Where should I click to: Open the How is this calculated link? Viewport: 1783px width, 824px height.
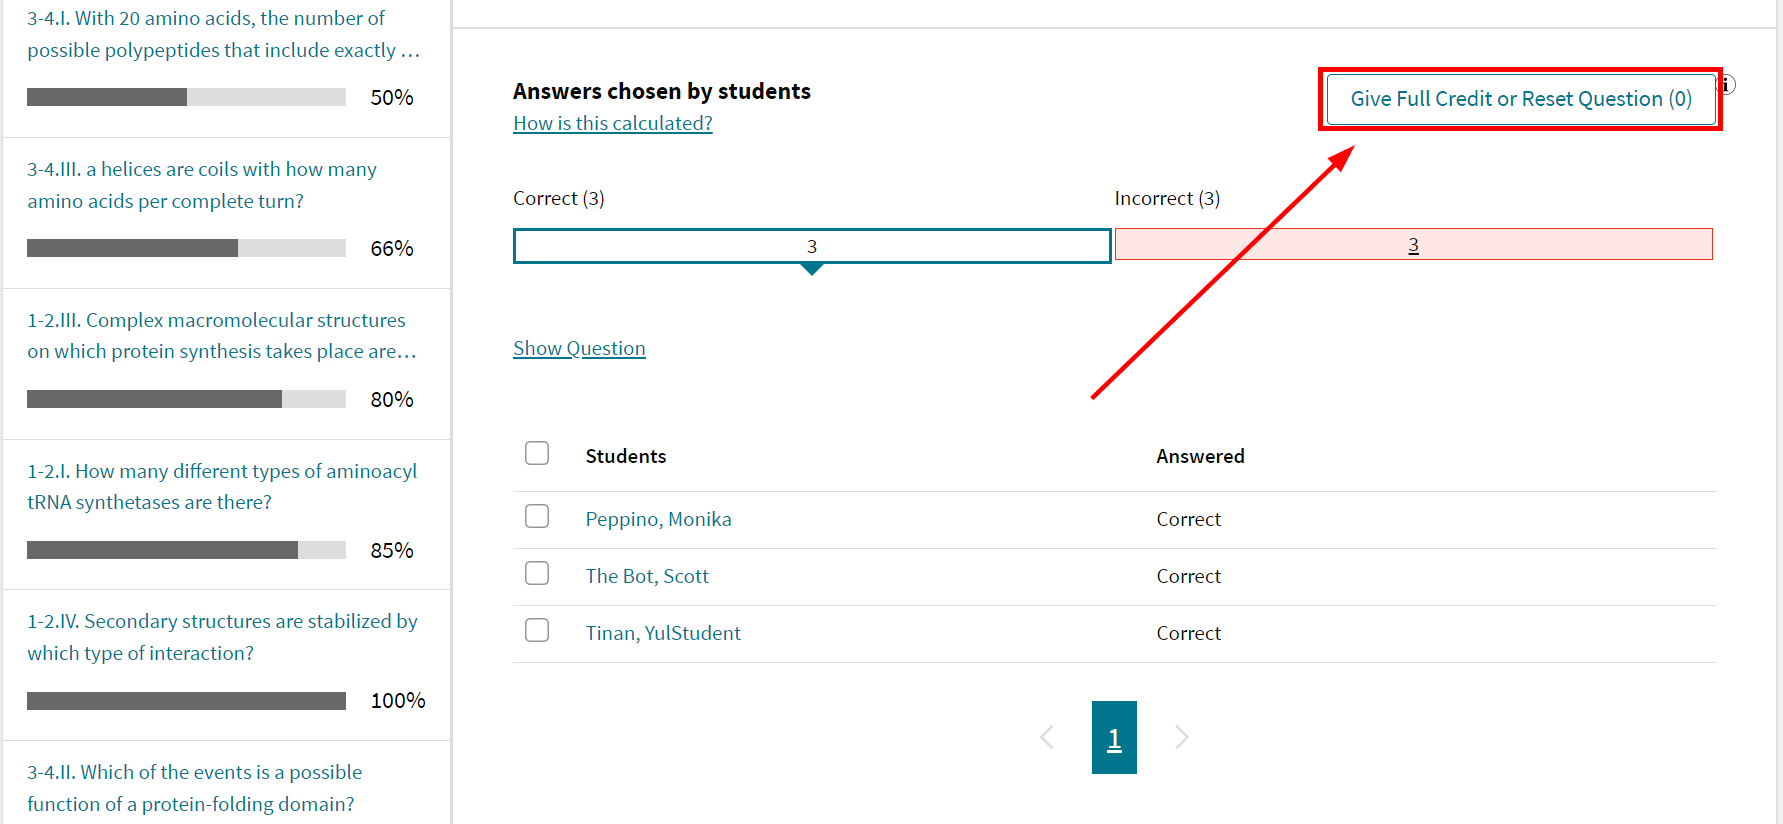[x=612, y=122]
